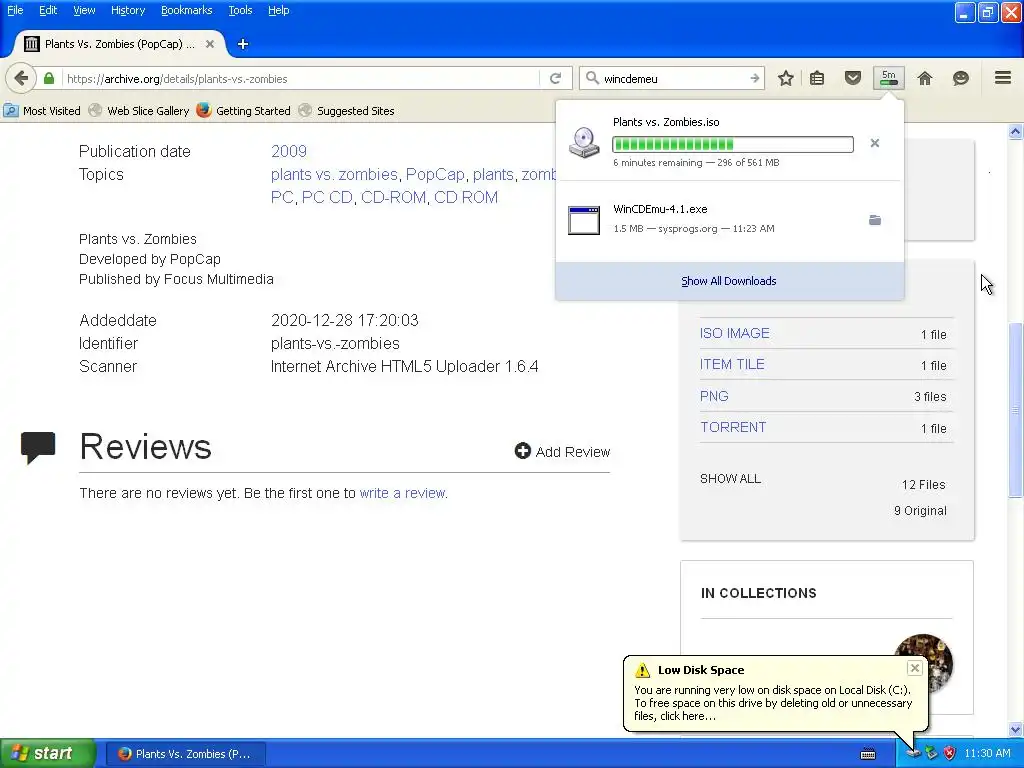Click the Reviews speech bubble icon
This screenshot has height=768, width=1024.
(x=38, y=447)
